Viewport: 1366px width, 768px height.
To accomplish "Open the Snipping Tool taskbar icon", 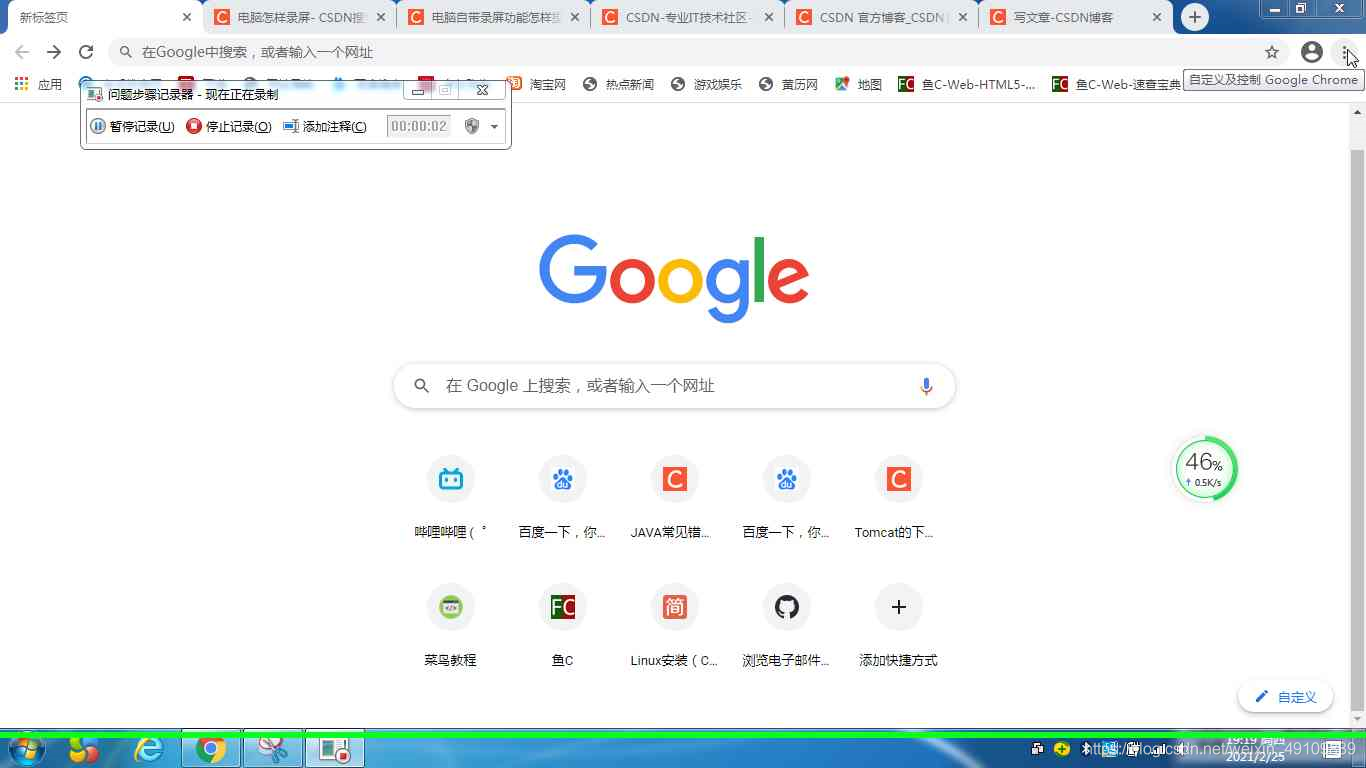I will point(273,749).
